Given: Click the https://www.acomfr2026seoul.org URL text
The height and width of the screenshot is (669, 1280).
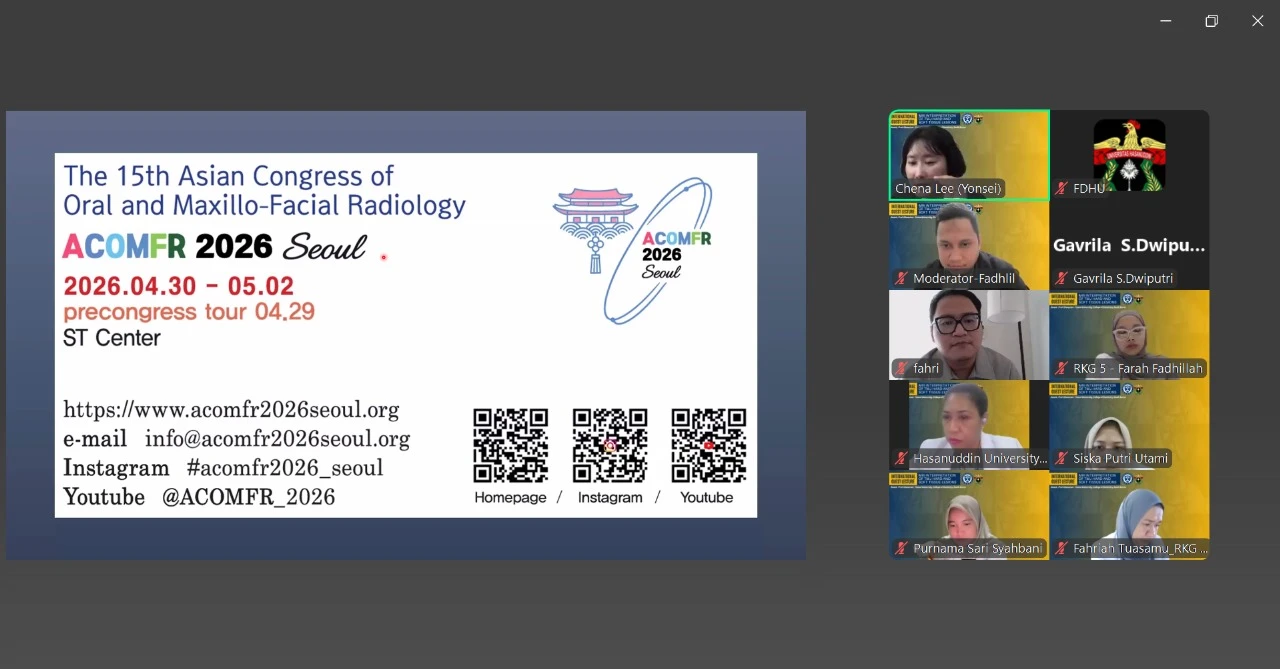Looking at the screenshot, I should coord(231,409).
